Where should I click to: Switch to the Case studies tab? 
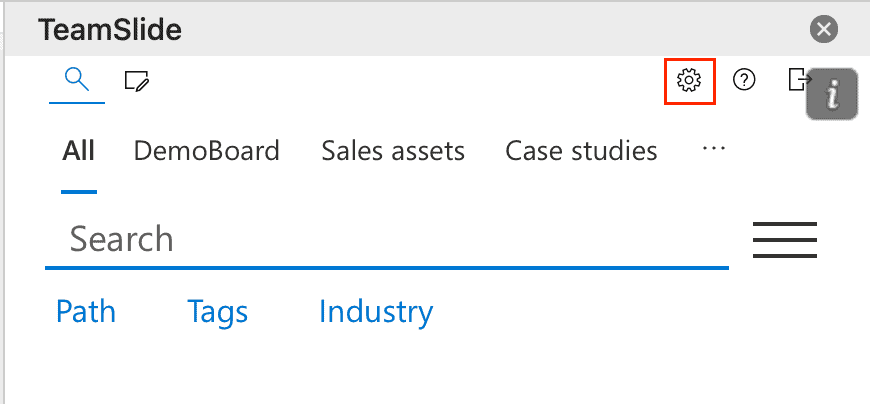pyautogui.click(x=581, y=151)
